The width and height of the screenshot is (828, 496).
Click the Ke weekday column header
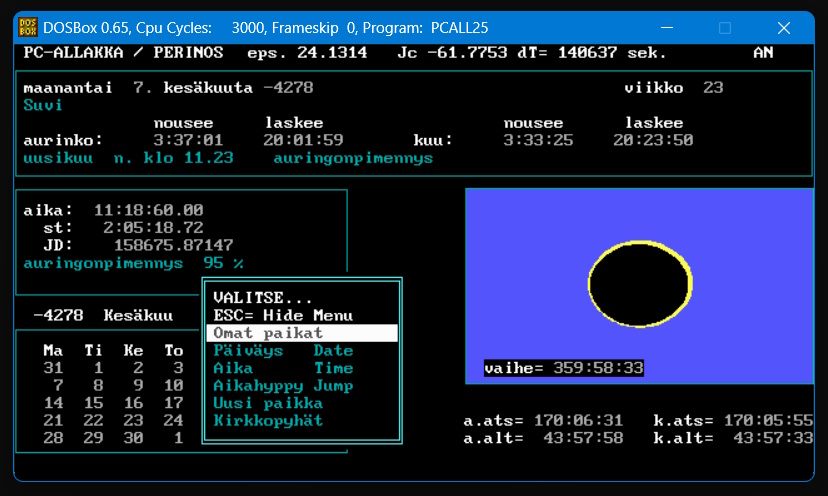133,350
